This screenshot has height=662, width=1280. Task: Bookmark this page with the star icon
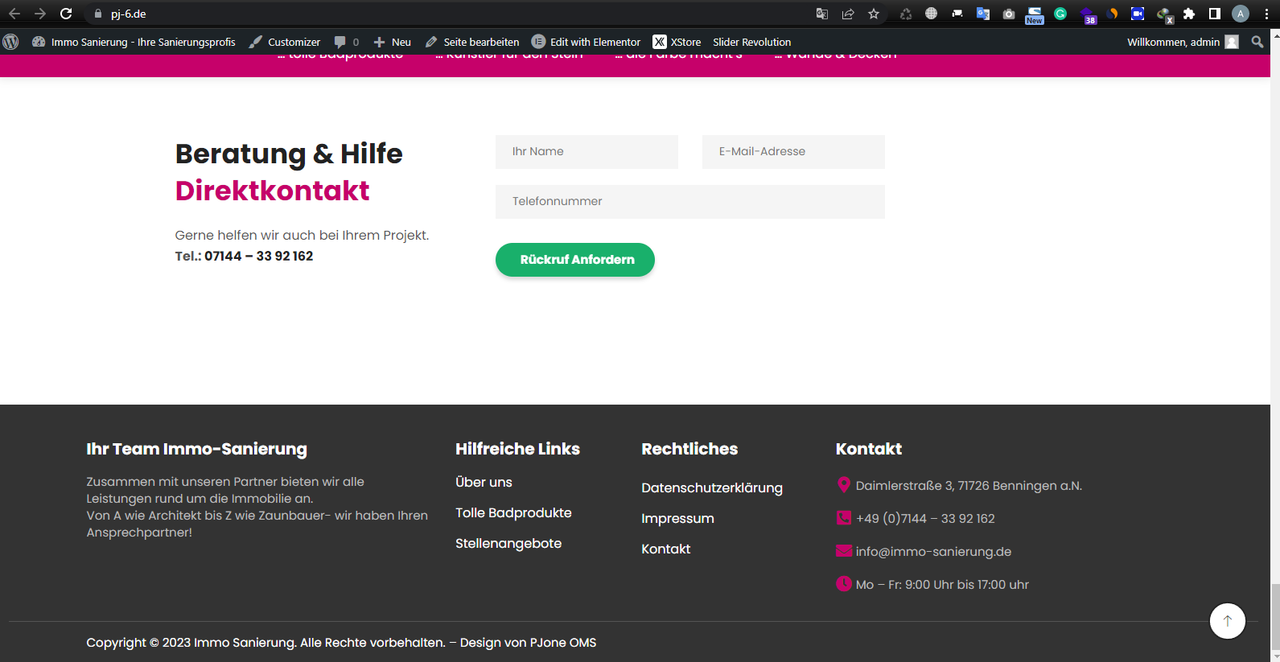point(874,14)
